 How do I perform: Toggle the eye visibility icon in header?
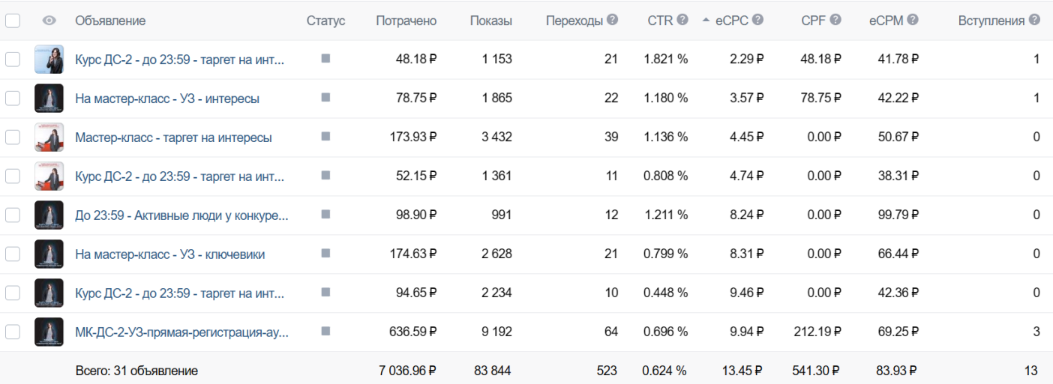click(49, 21)
